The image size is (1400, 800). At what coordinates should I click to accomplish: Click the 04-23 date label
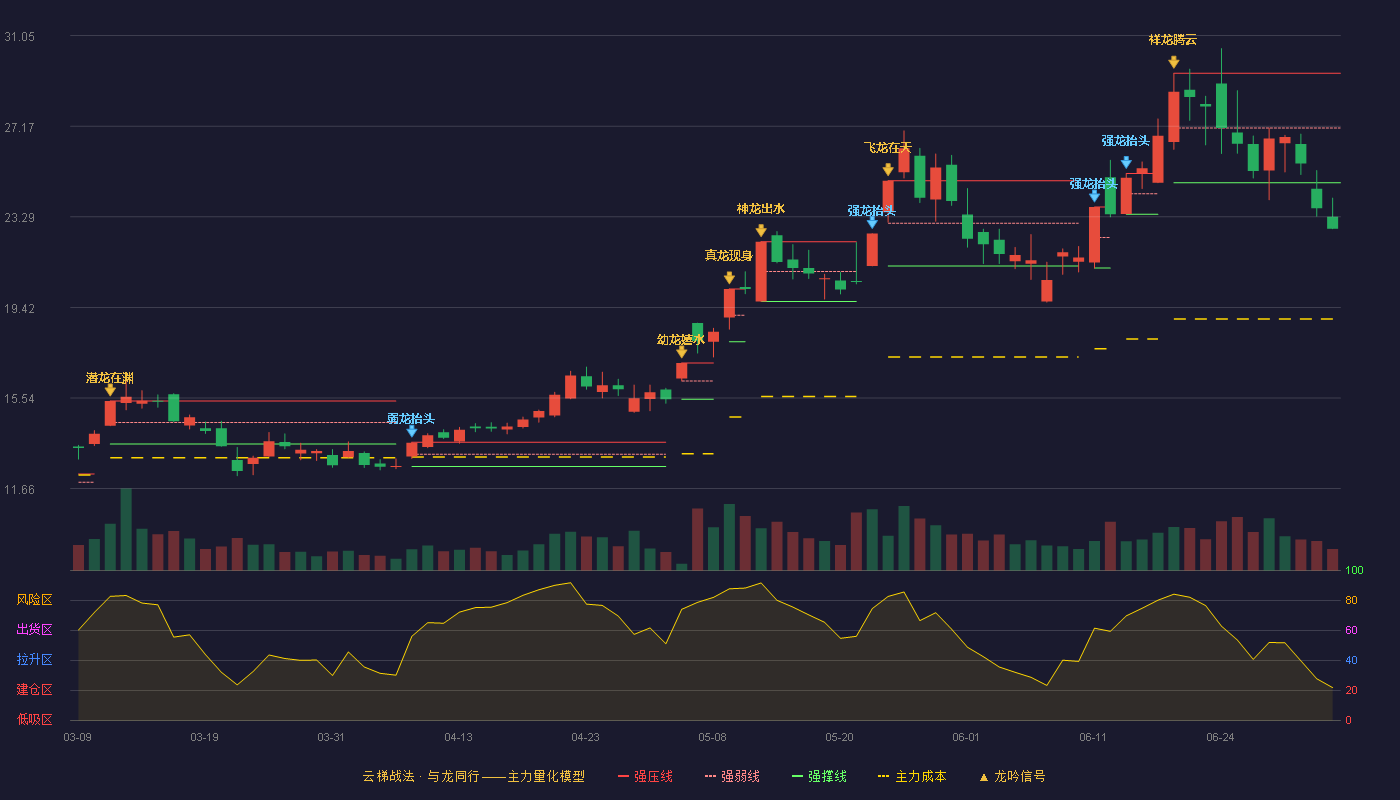[x=585, y=737]
